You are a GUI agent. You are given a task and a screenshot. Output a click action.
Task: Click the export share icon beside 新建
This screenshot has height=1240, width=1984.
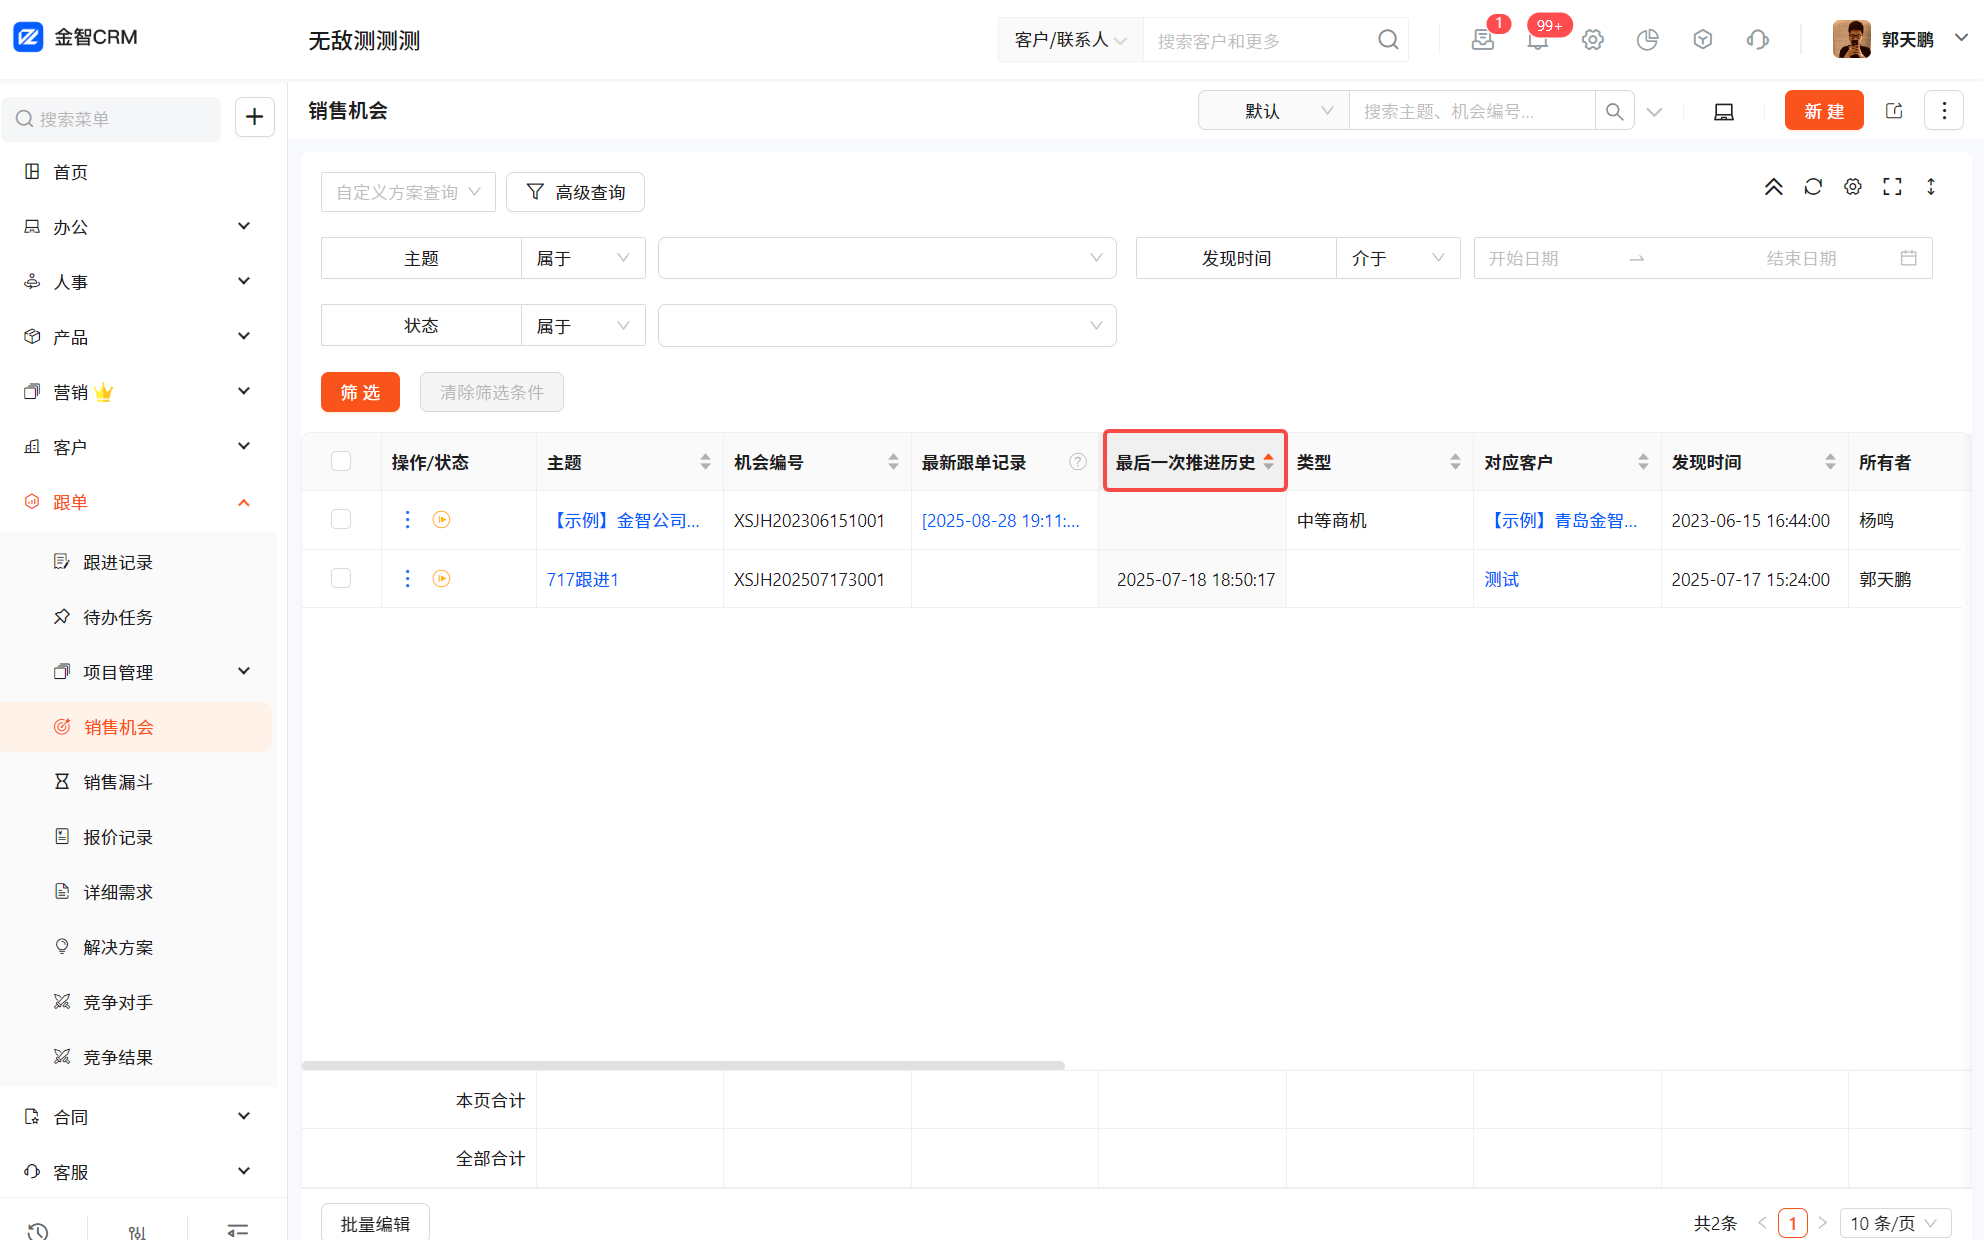pos(1894,111)
